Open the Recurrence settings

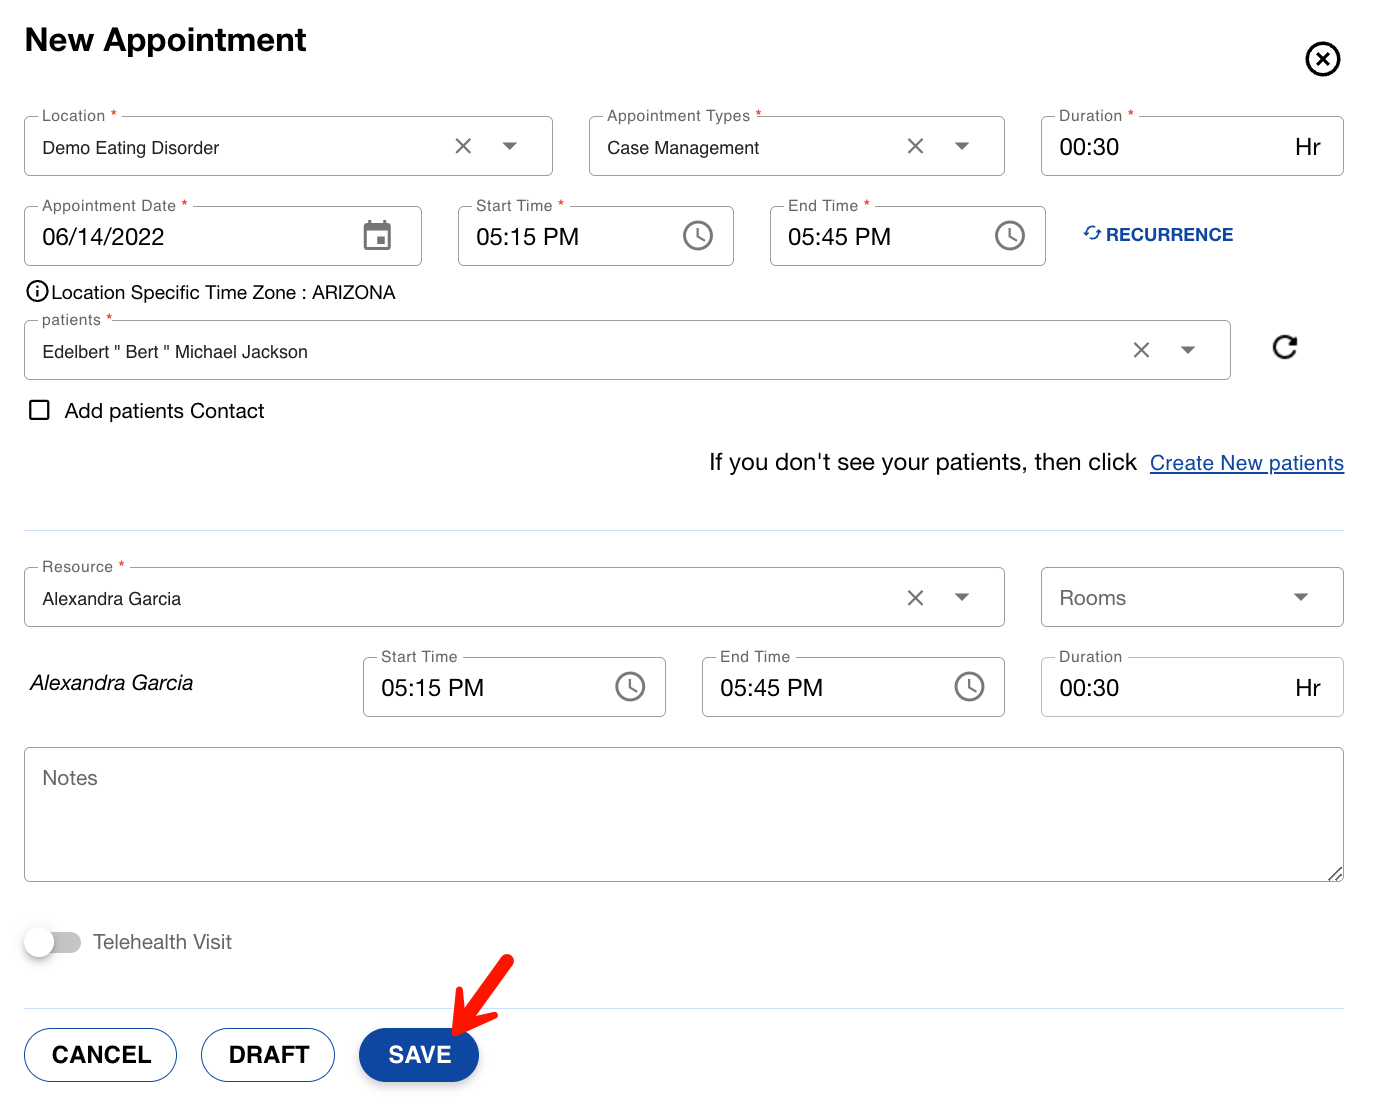pyautogui.click(x=1158, y=235)
